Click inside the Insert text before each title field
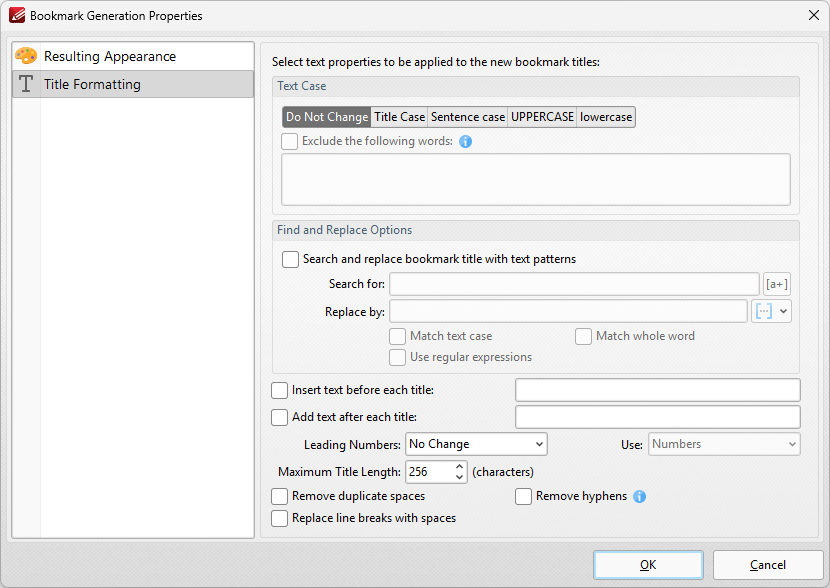 pos(657,390)
